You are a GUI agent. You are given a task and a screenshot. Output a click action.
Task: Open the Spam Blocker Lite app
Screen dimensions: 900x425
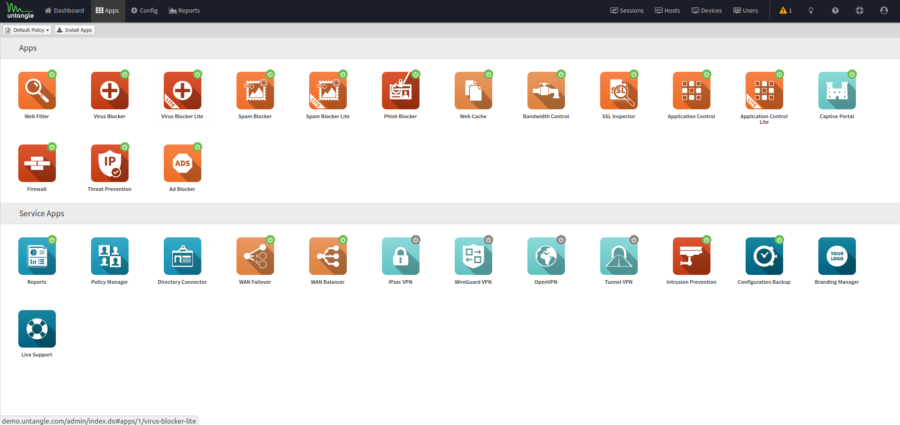click(328, 91)
